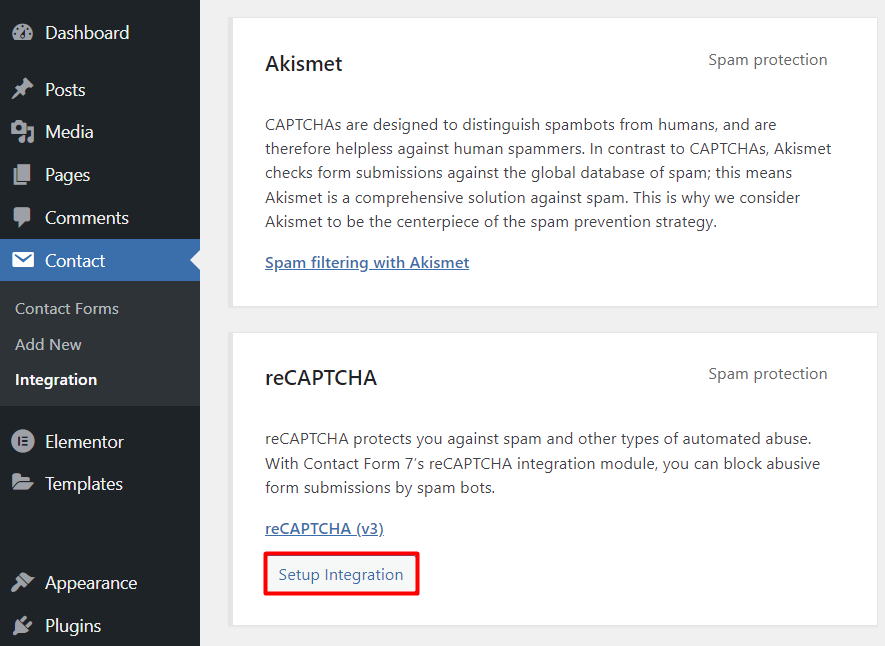Image resolution: width=885 pixels, height=646 pixels.
Task: Select the Posts pin icon
Action: [22, 89]
